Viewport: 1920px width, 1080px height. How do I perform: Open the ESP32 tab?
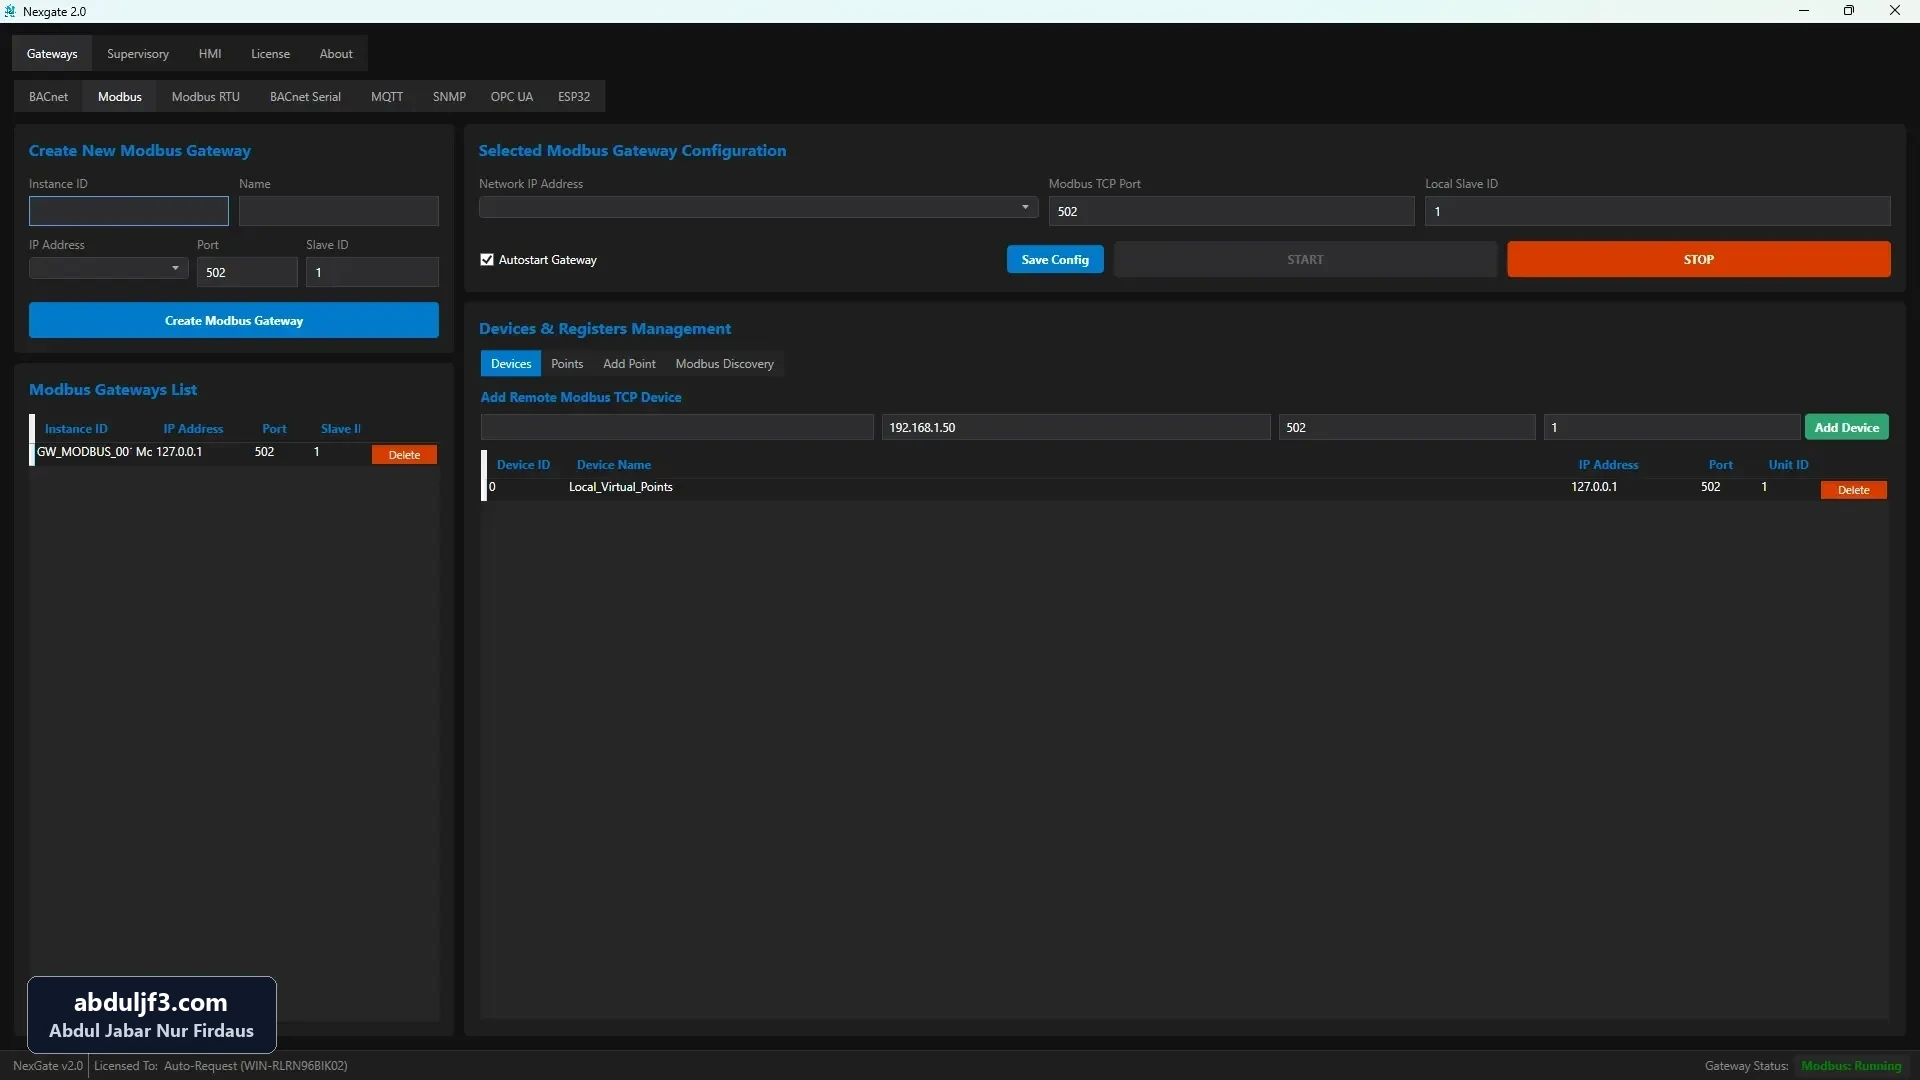574,97
